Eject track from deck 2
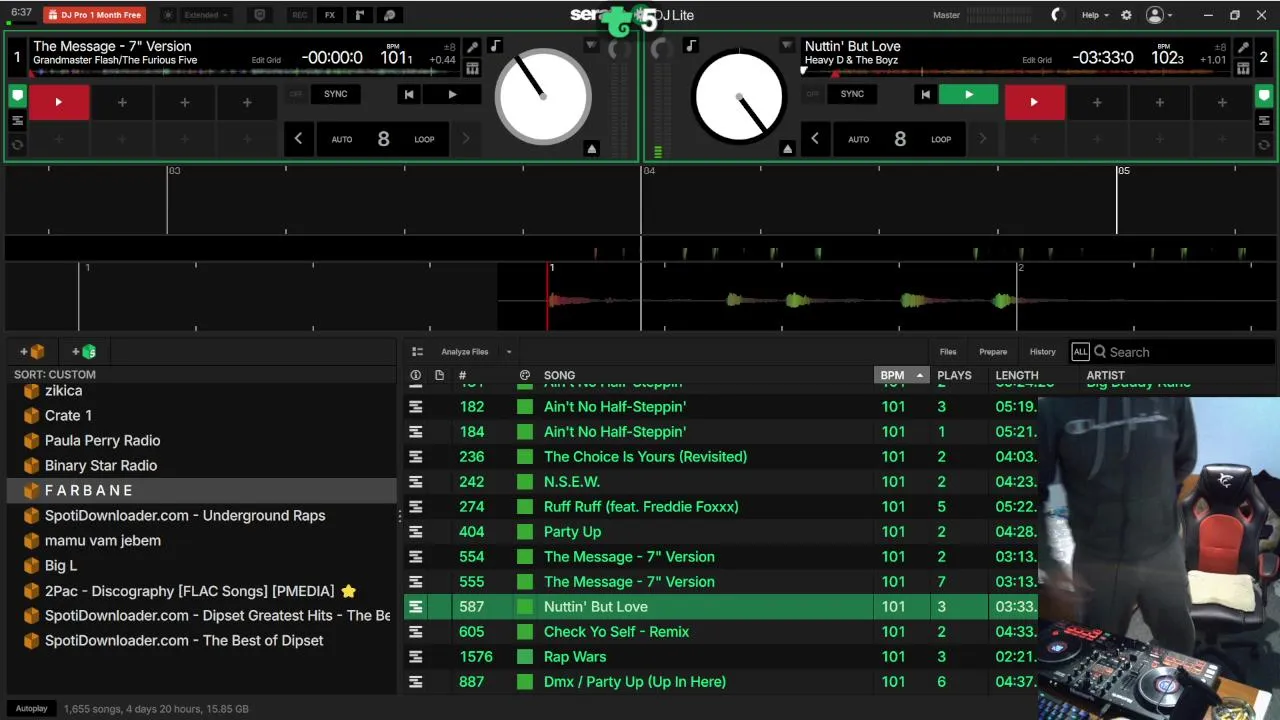1280x720 pixels. tap(787, 149)
